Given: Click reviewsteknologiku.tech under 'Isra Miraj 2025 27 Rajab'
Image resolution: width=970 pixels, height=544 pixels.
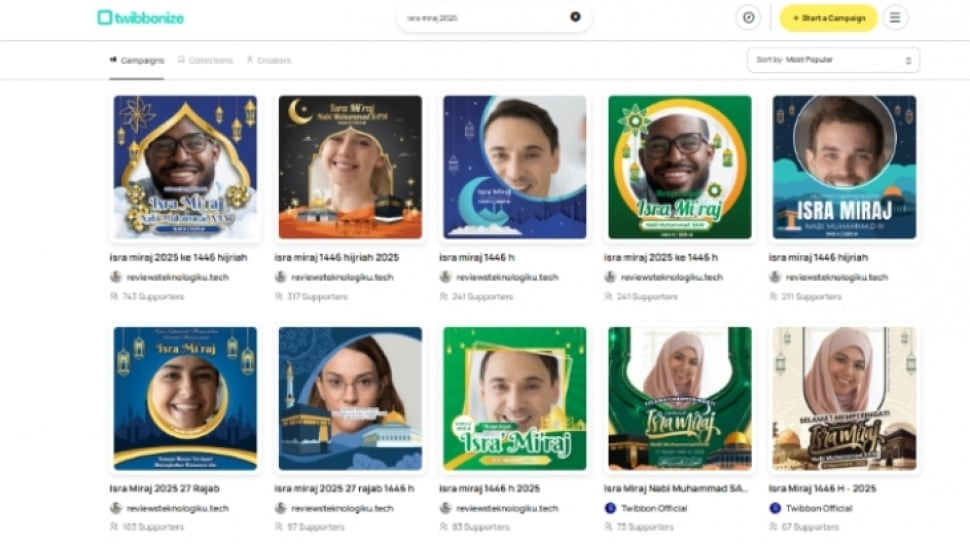Looking at the screenshot, I should (x=178, y=508).
